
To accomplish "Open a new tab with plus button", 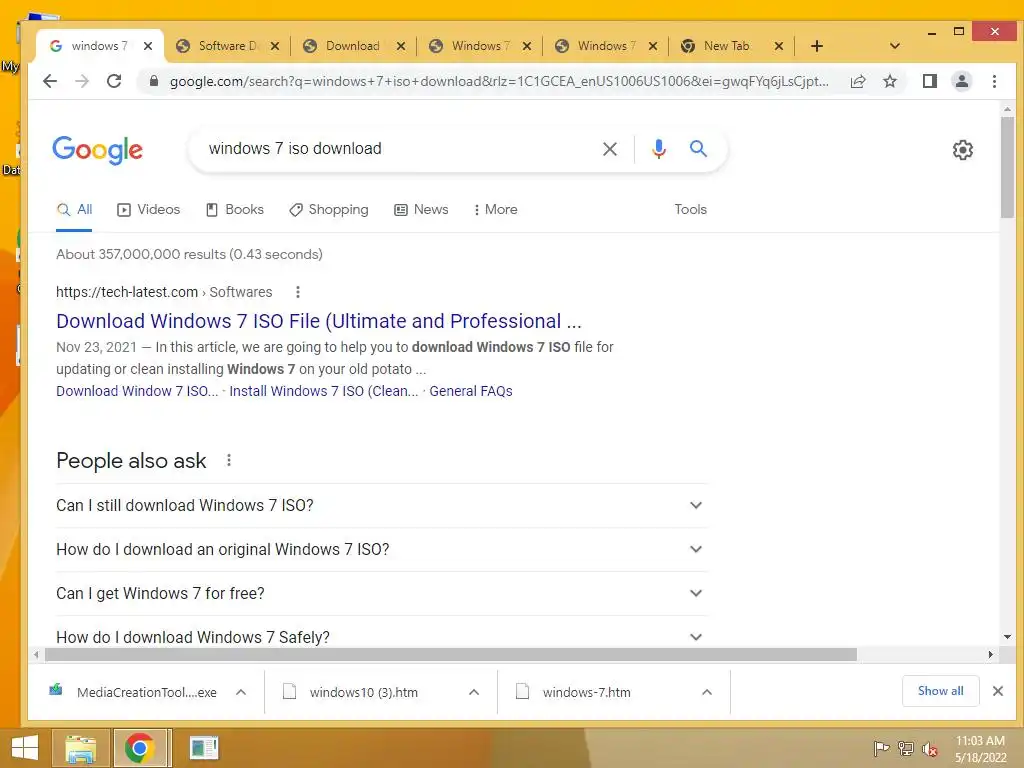I will (816, 46).
